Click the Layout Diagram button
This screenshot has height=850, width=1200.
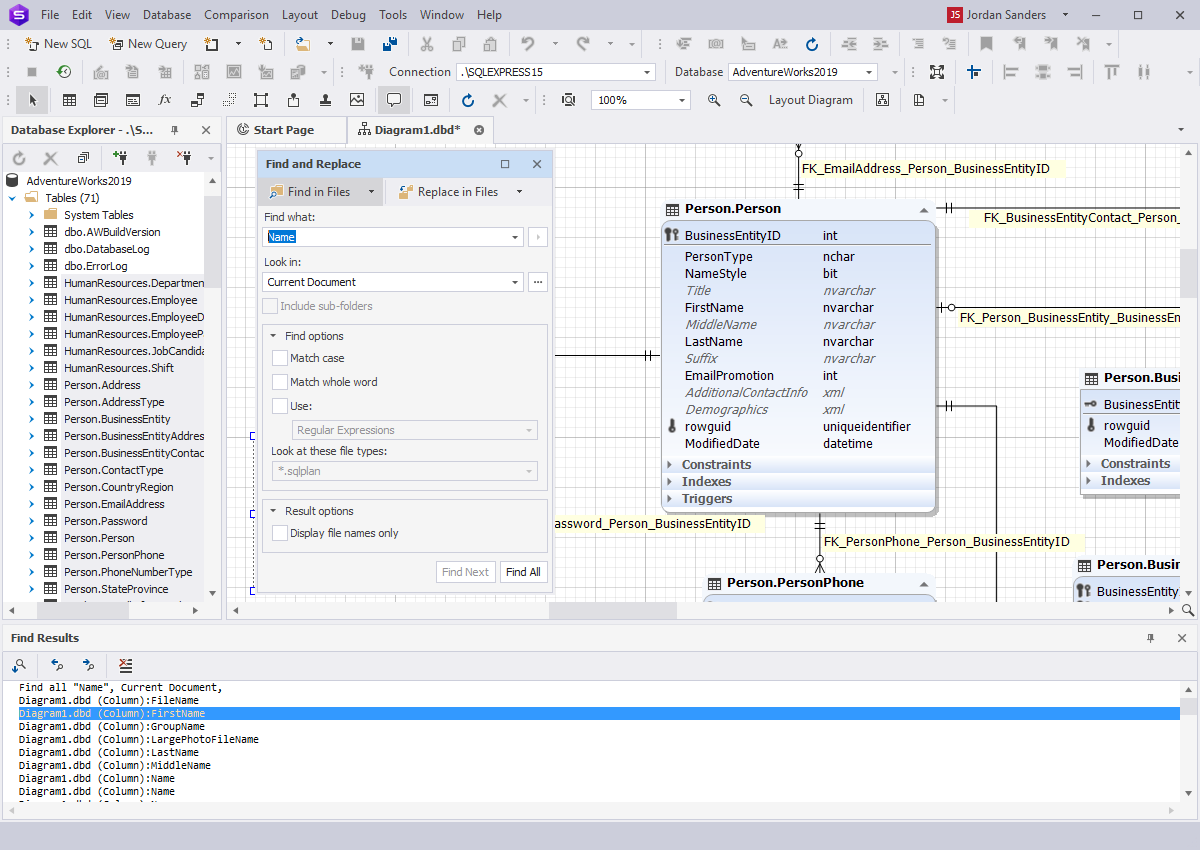(x=811, y=100)
